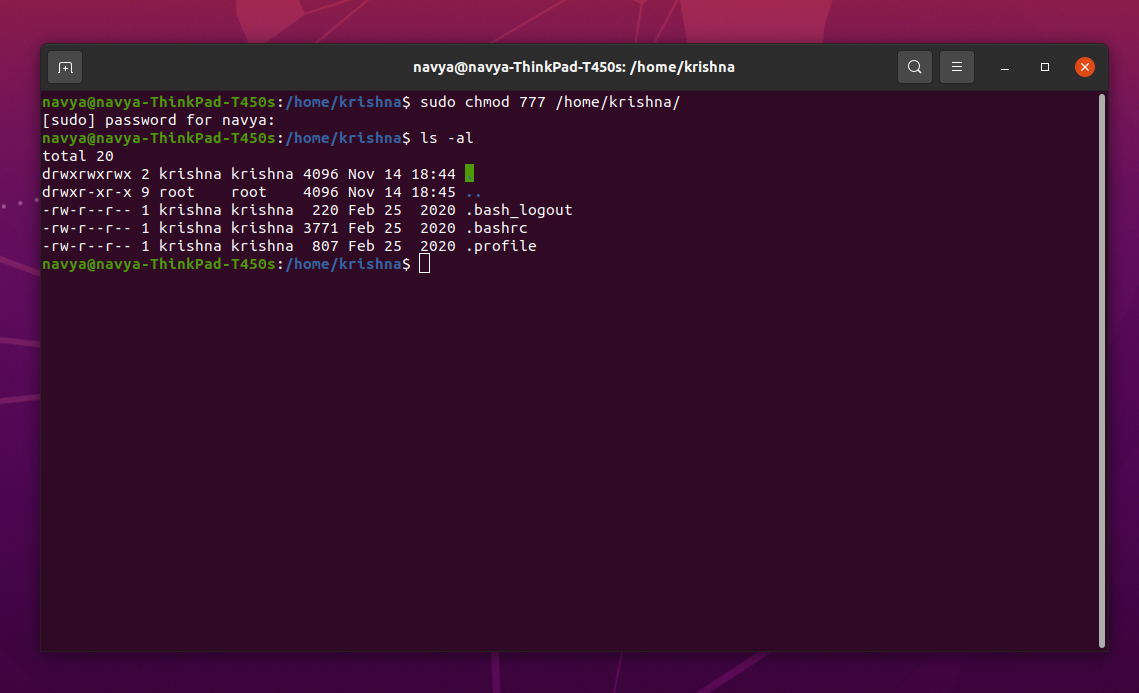This screenshot has width=1139, height=693.
Task: Click the drwxrwxrwx permissions text
Action: 85,172
